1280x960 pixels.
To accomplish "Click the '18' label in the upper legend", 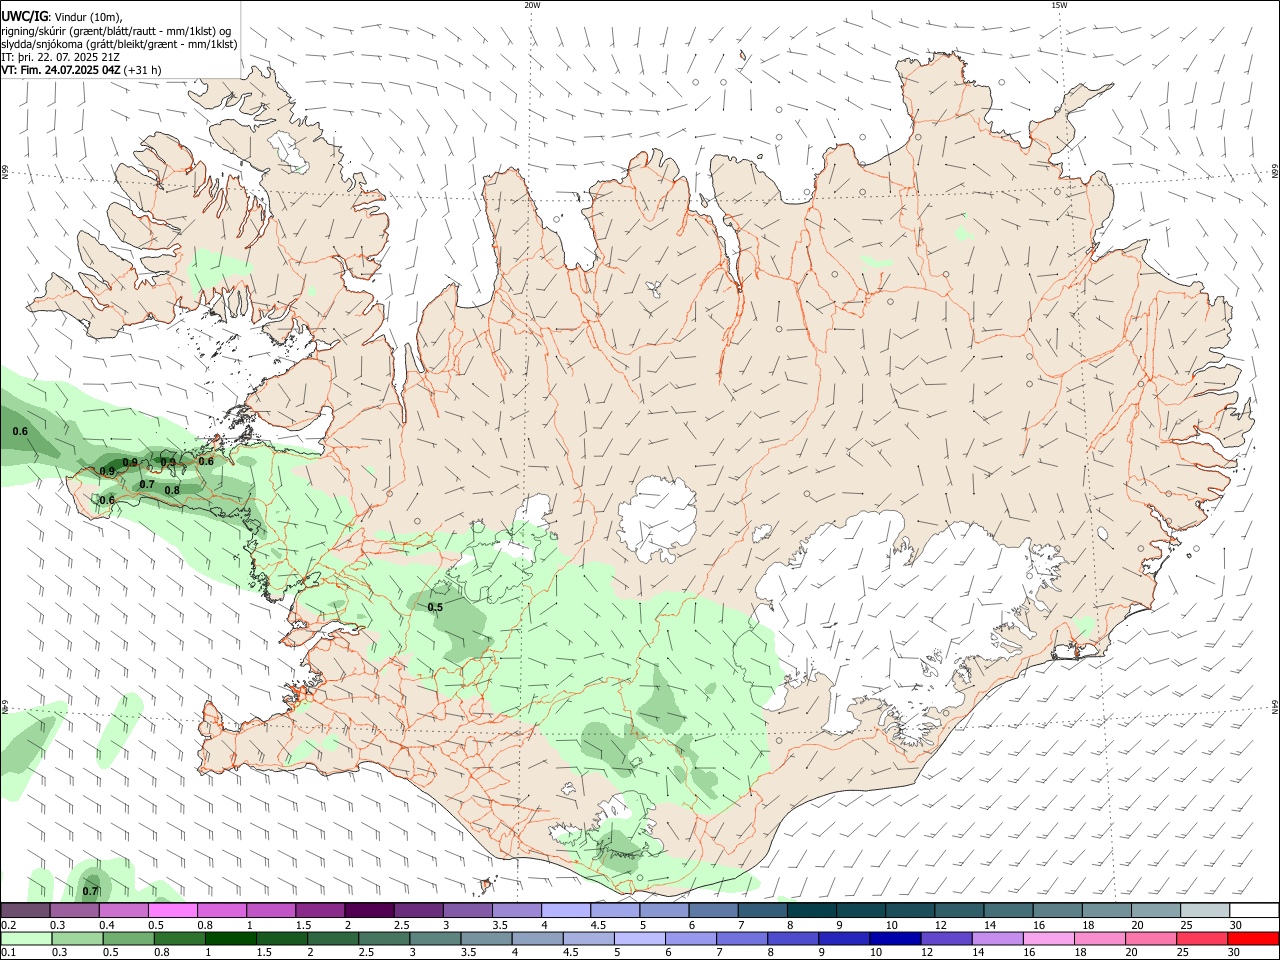I will pos(1088,925).
